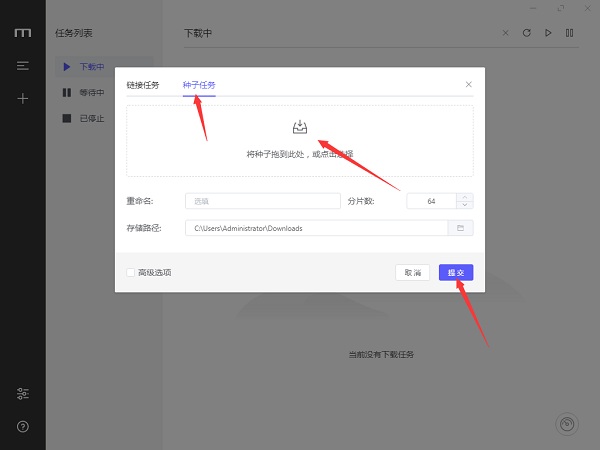600x450 pixels.
Task: Decrease 分片数 with the down arrow
Action: 466,205
